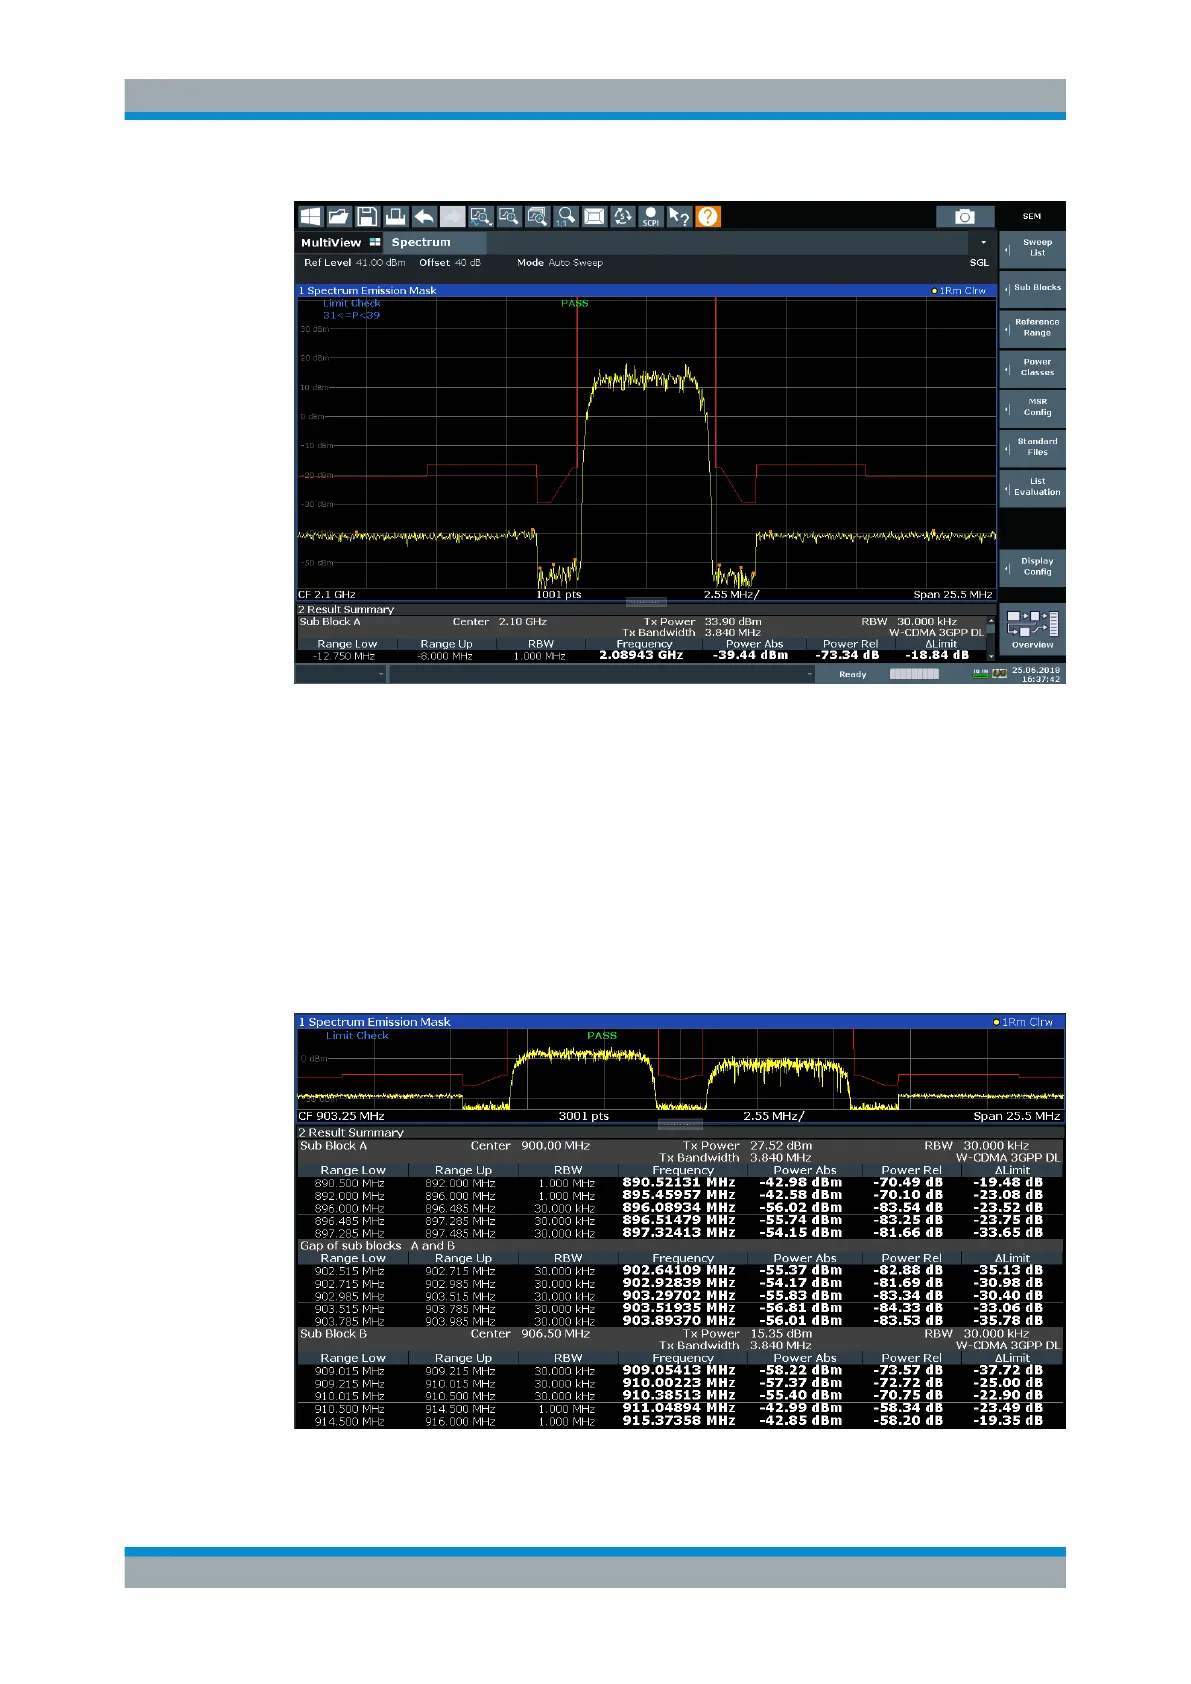Open the Sub Blocks softkey
Image resolution: width=1191 pixels, height=1684 pixels.
1032,288
